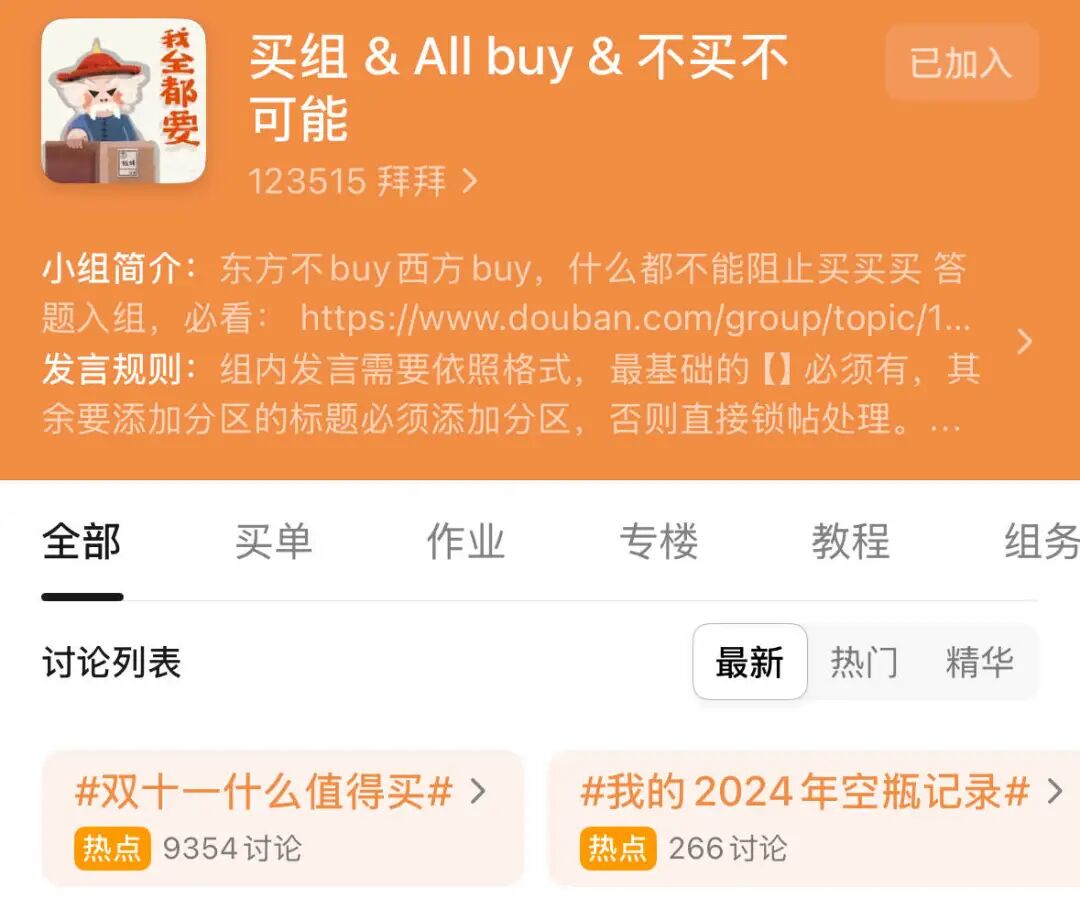Tap the 已加入 joined button
This screenshot has width=1080, height=921.
962,63
